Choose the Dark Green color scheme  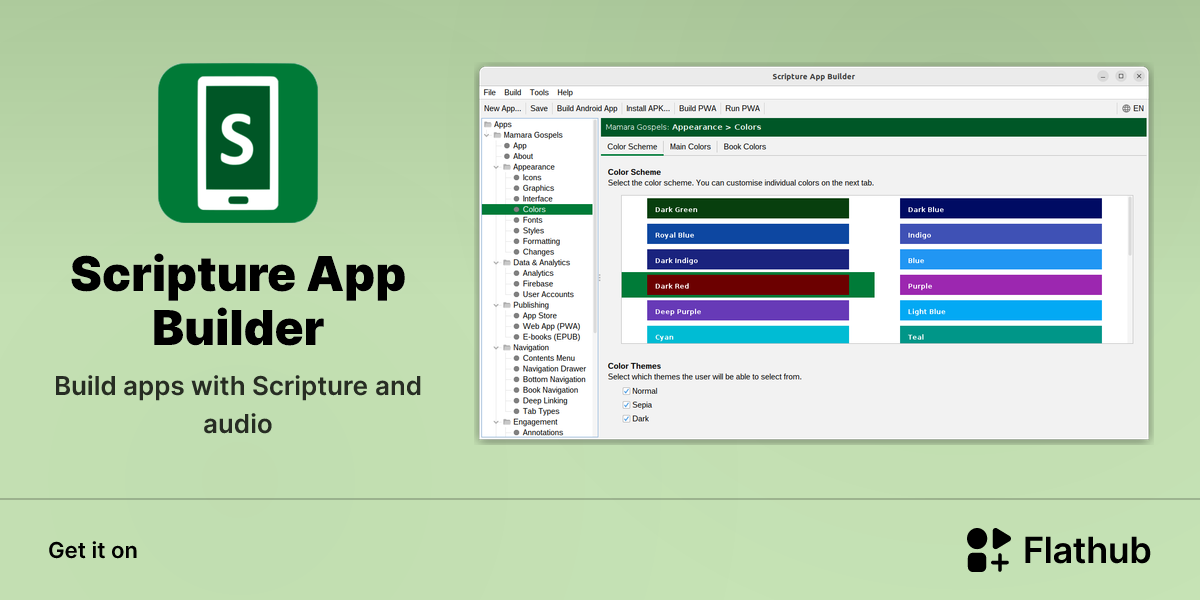tap(748, 208)
